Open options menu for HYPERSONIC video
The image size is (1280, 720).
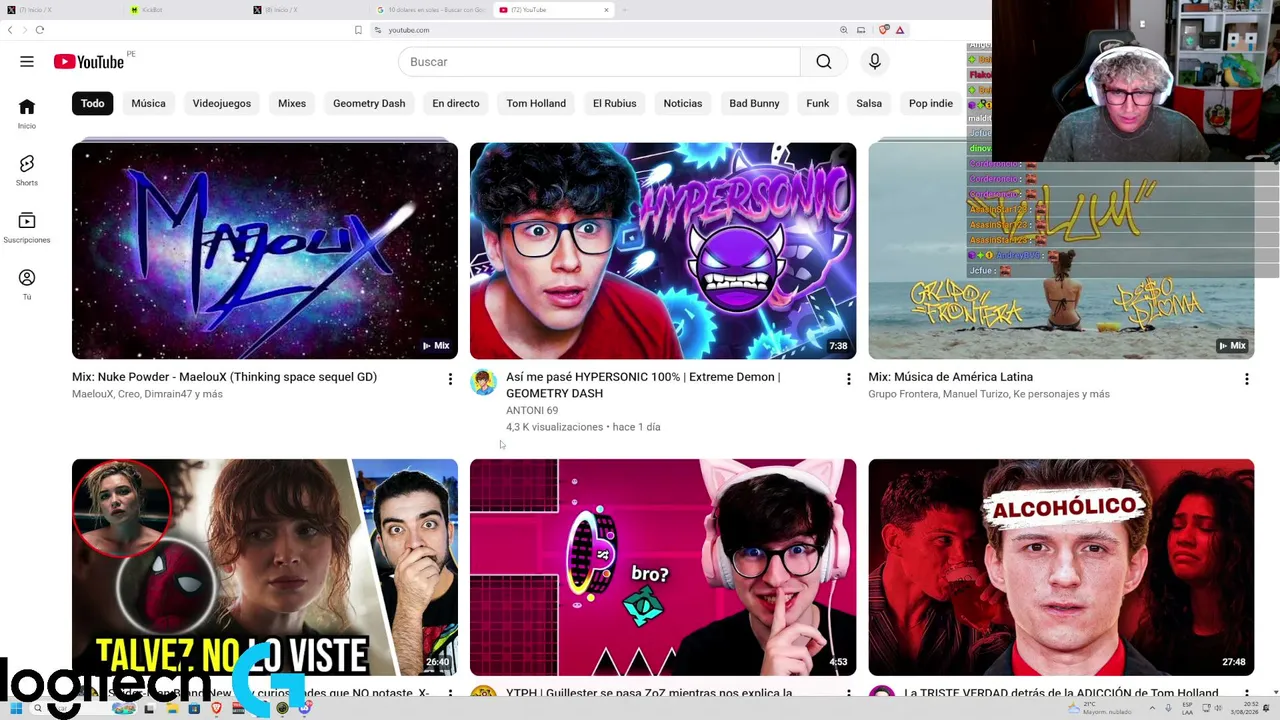pyautogui.click(x=848, y=379)
